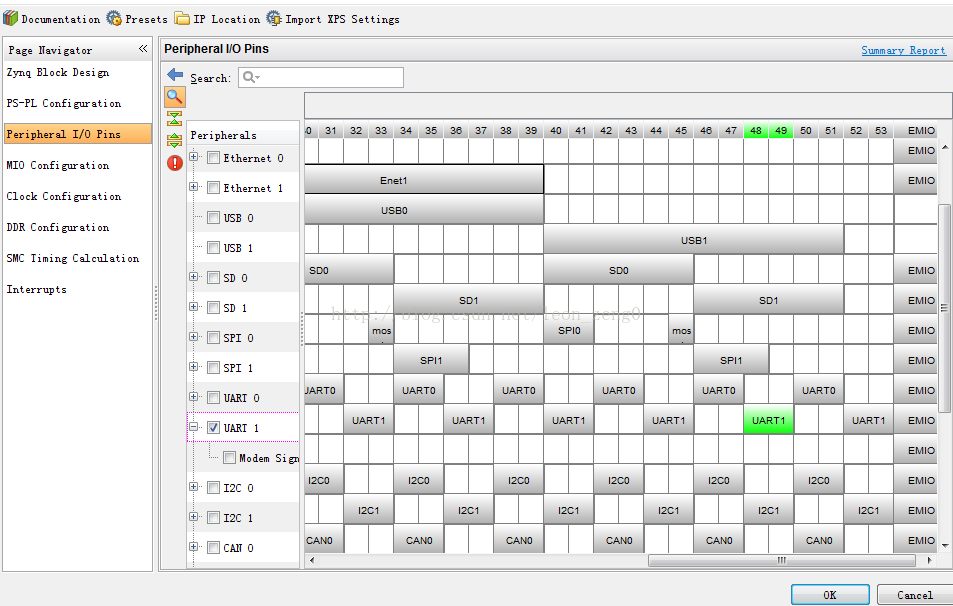This screenshot has height=606, width=953.
Task: Open the IP Location folder icon
Action: click(x=182, y=18)
